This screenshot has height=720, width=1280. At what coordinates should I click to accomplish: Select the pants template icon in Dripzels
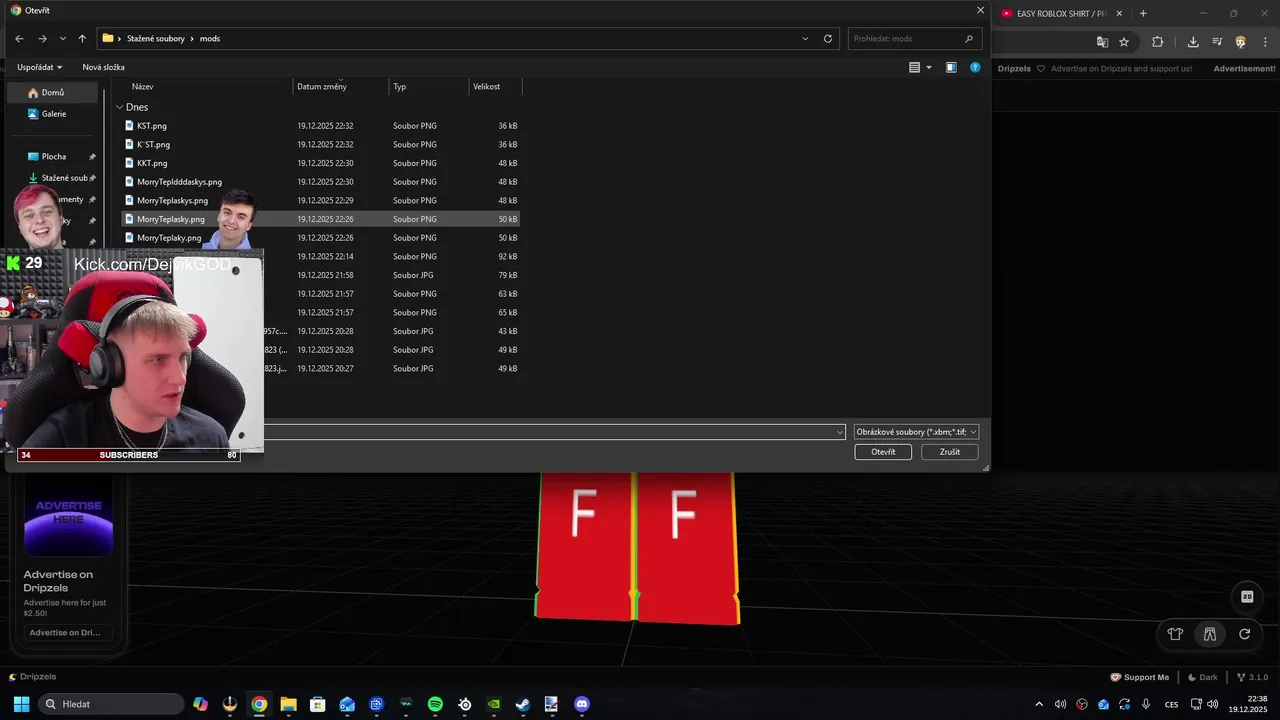(x=1209, y=634)
